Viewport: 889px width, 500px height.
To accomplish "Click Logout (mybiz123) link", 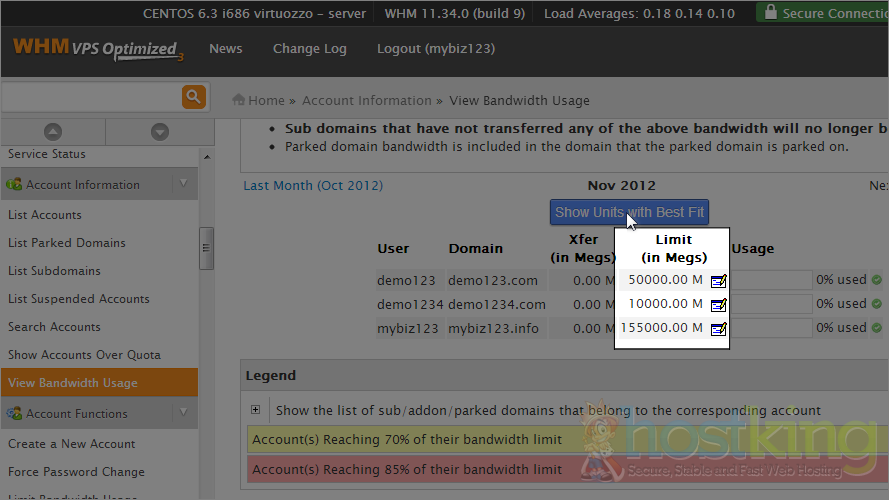I will [435, 49].
